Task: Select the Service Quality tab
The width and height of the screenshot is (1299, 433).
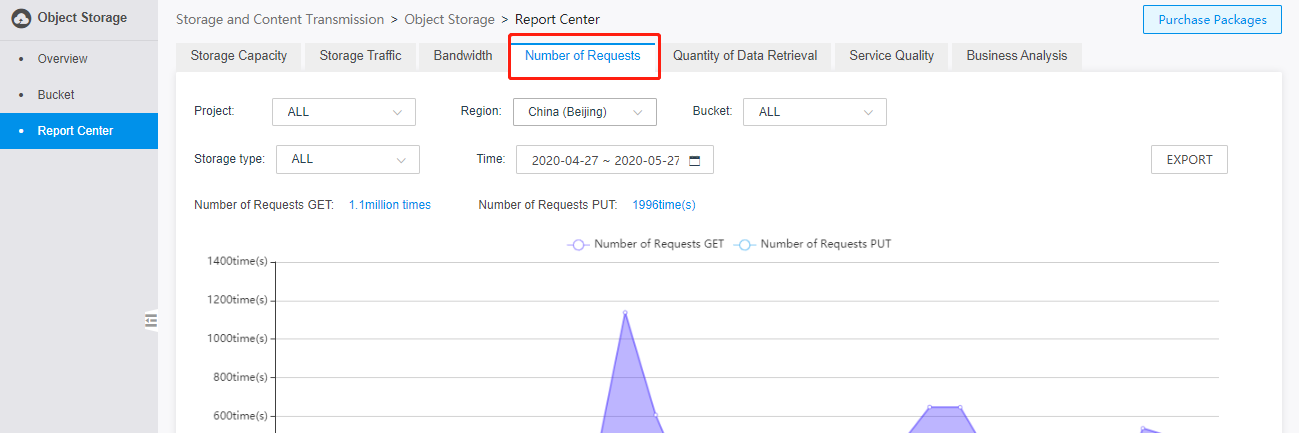Action: [892, 56]
